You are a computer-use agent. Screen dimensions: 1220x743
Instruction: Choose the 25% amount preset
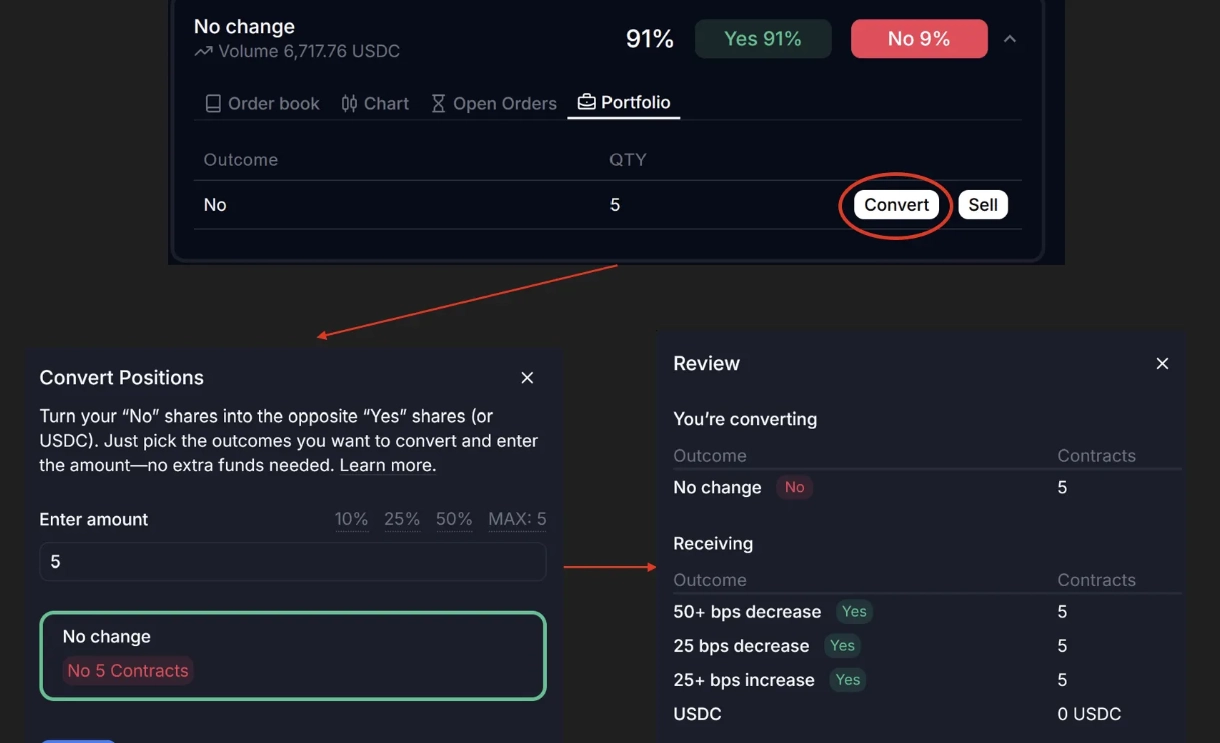401,519
